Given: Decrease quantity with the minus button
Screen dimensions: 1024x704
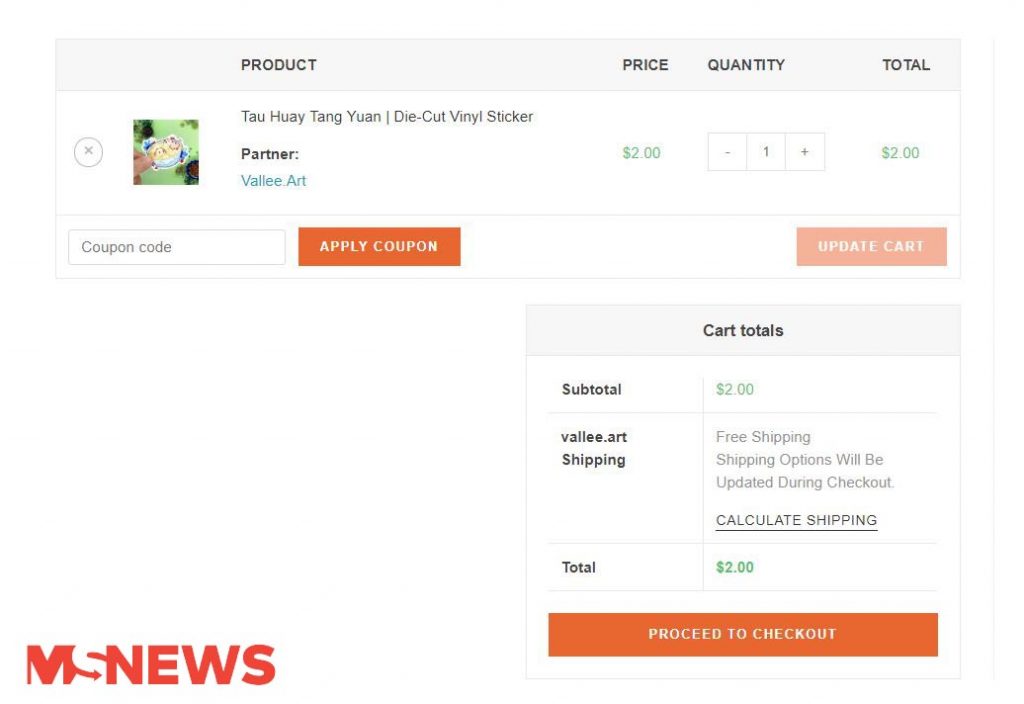Looking at the screenshot, I should pos(728,152).
